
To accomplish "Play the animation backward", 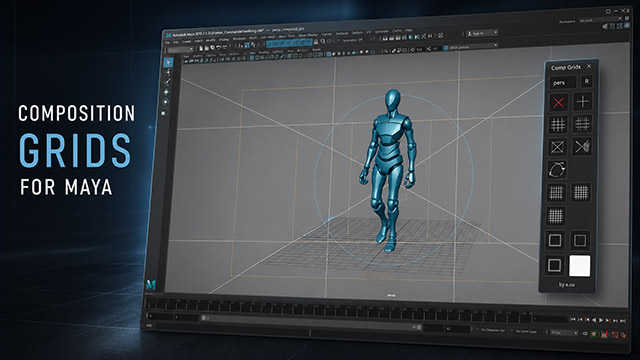I will [594, 320].
